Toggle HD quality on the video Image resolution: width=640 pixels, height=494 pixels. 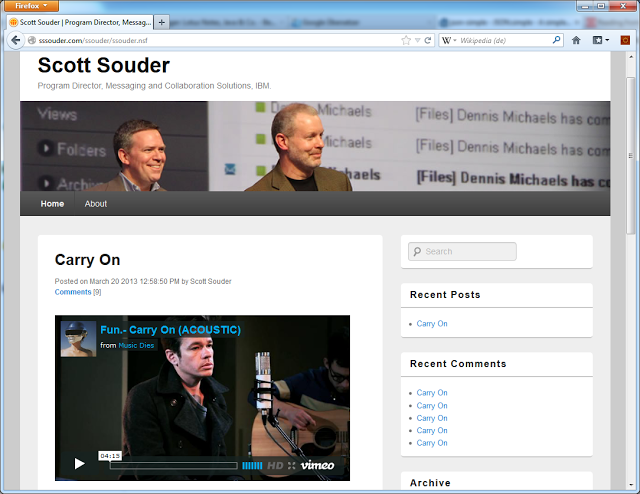274,465
